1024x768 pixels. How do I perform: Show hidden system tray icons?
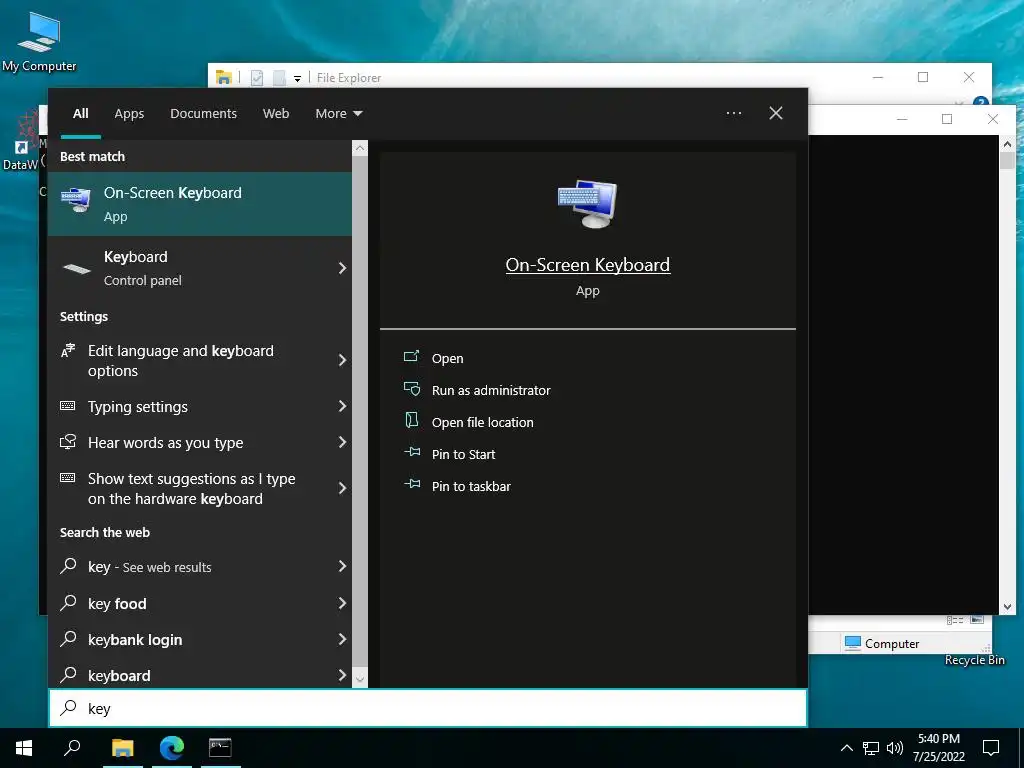coord(846,748)
